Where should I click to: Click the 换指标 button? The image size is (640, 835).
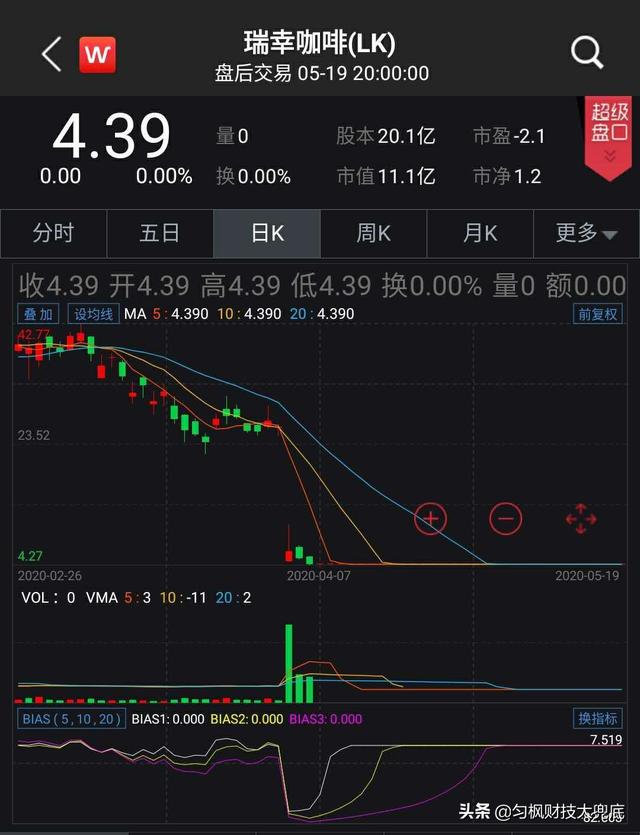[597, 718]
